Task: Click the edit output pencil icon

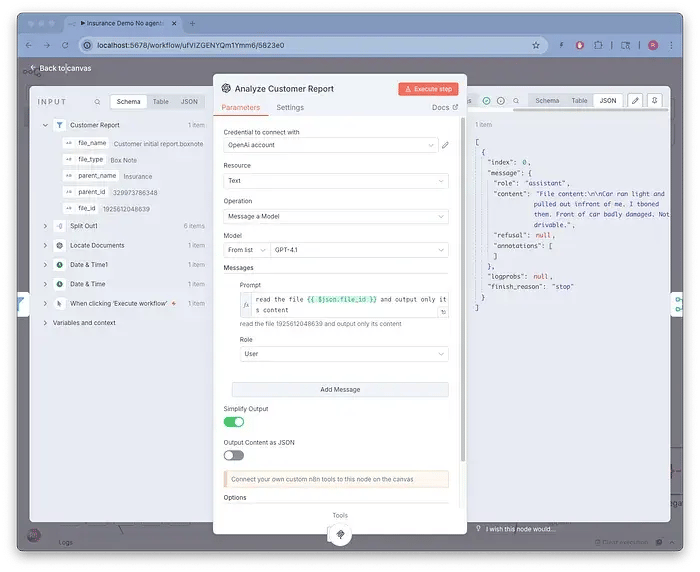Action: click(635, 101)
